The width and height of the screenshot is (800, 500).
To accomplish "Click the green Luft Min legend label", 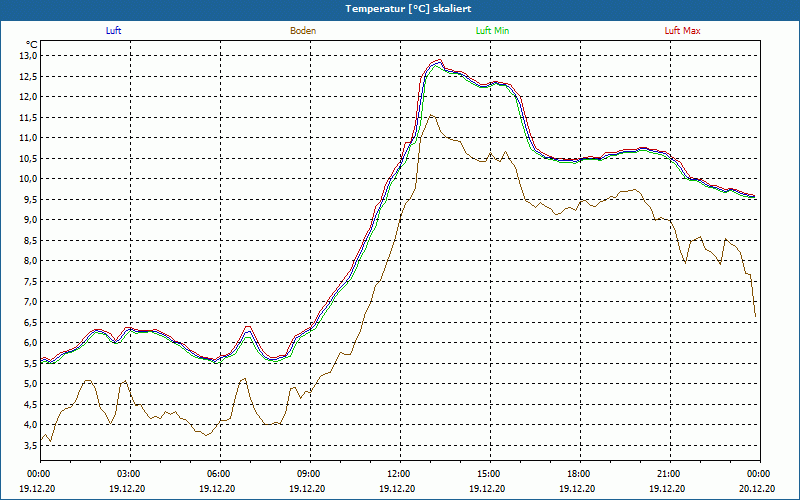I will coord(492,31).
